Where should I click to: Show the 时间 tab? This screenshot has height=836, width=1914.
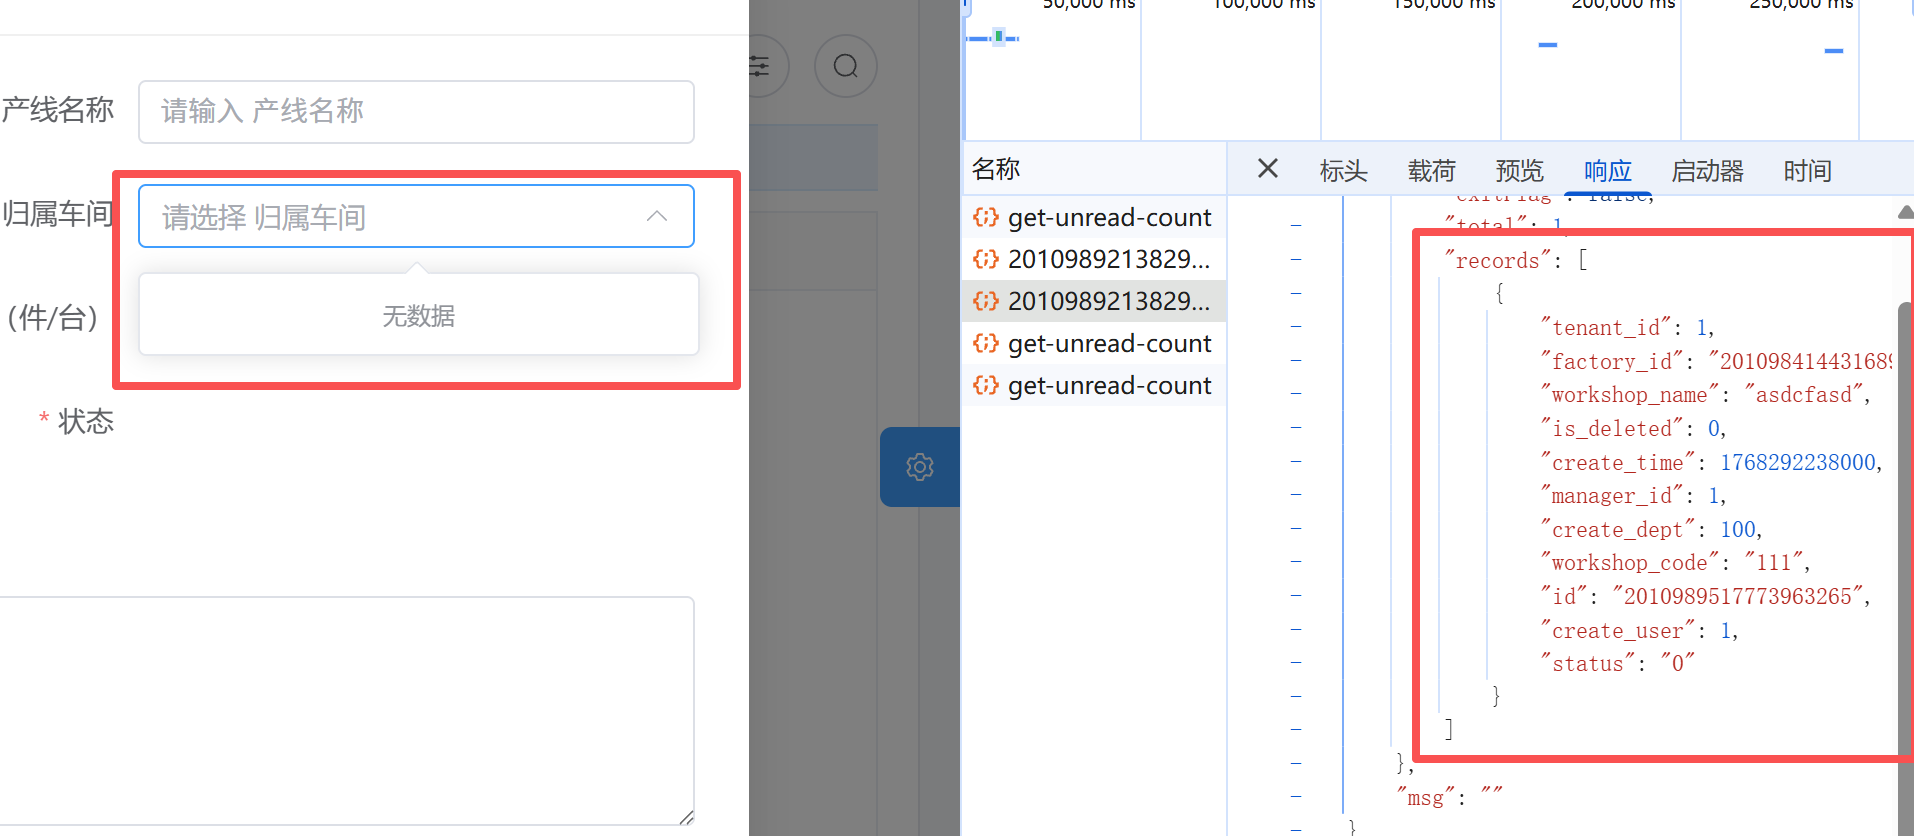1807,171
